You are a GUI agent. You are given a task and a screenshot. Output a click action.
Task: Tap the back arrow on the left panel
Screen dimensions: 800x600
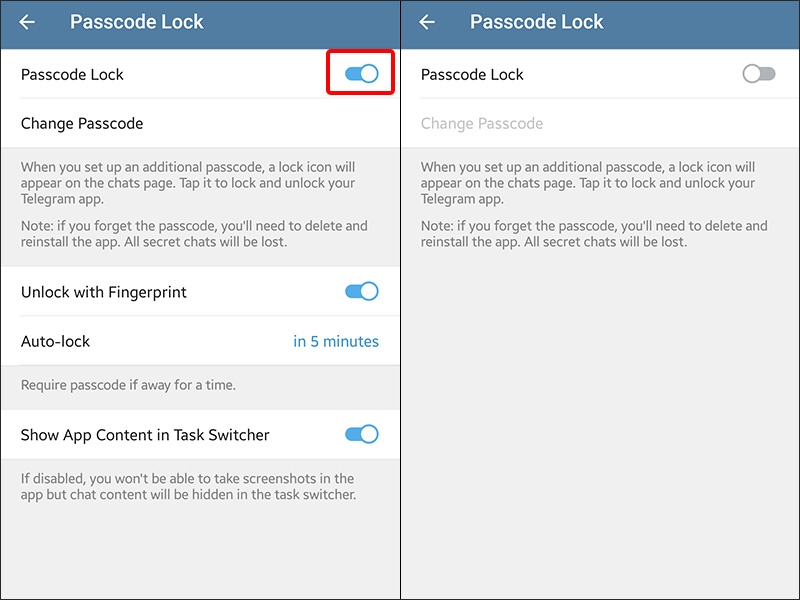pos(28,22)
